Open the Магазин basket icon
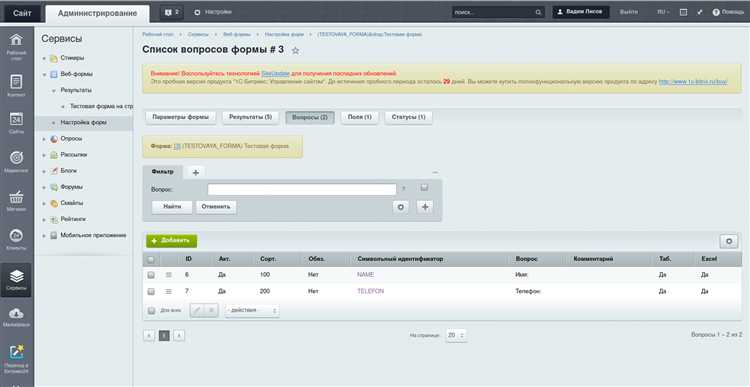 (x=16, y=200)
